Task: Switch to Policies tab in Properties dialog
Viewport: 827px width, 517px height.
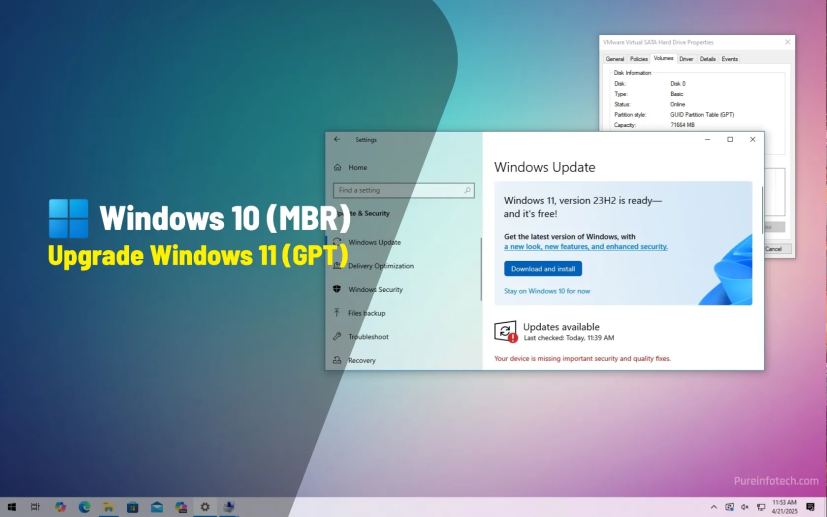Action: pyautogui.click(x=639, y=59)
